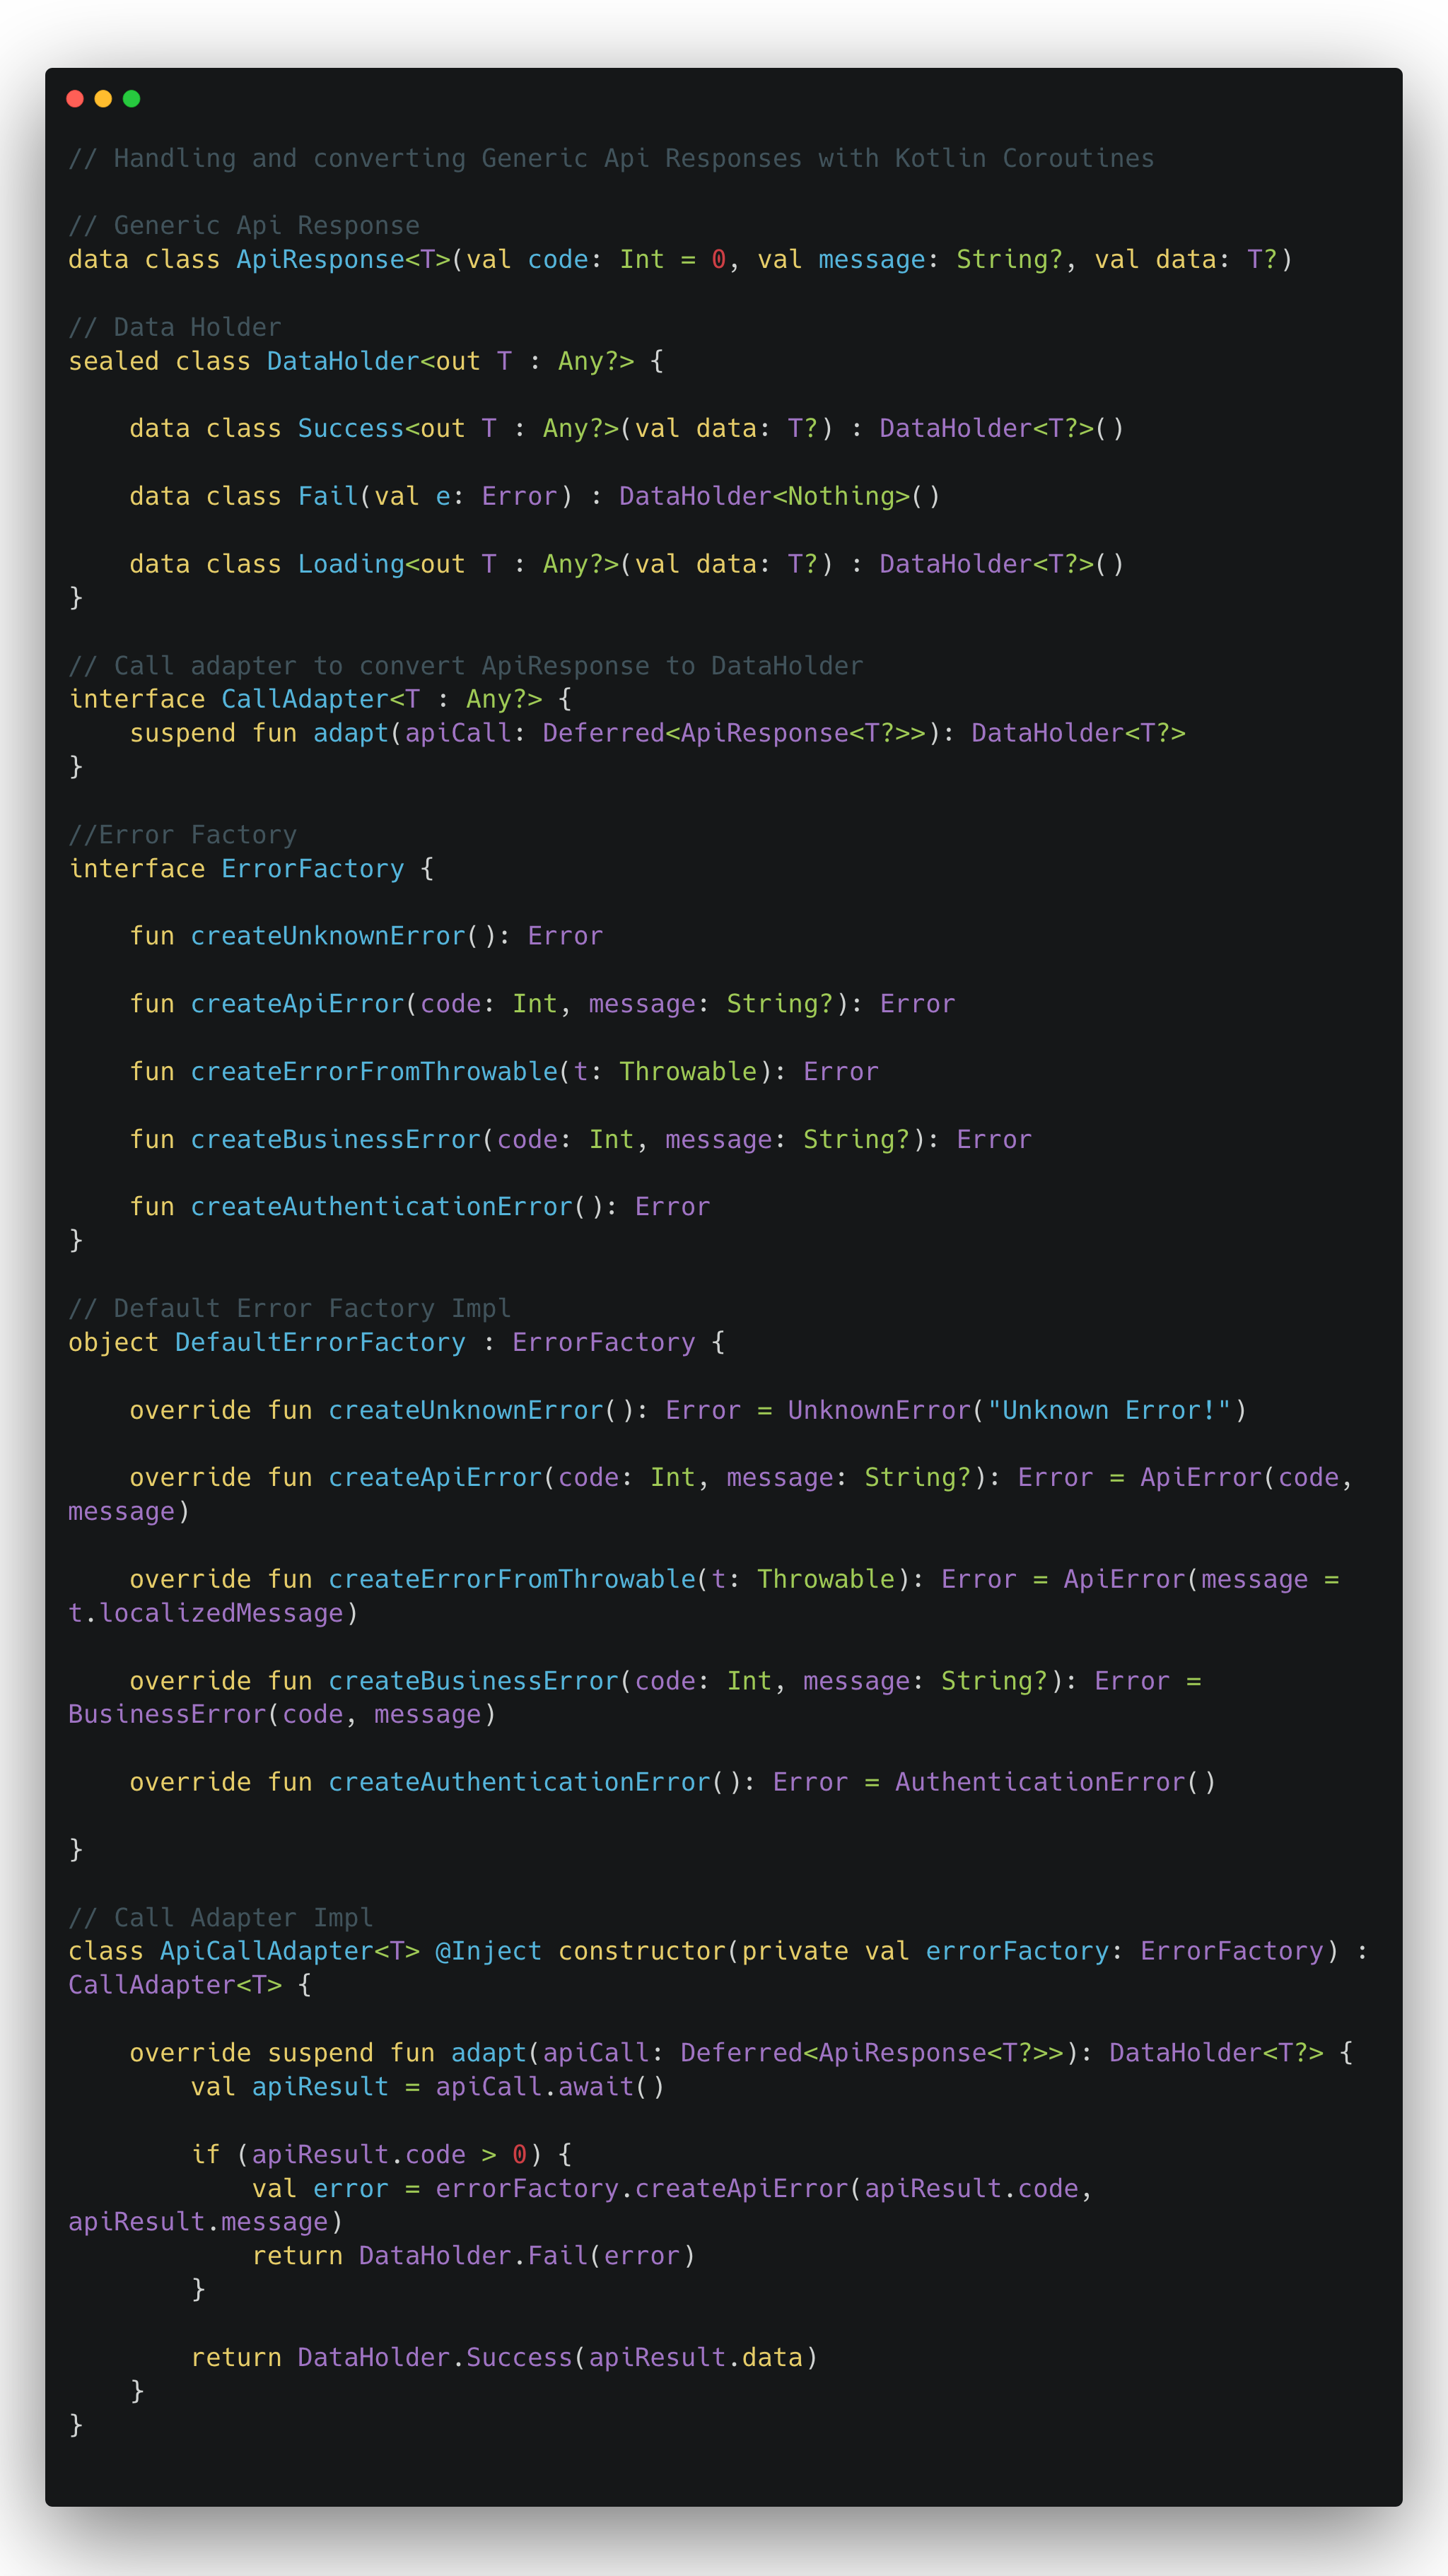The image size is (1448, 2576).
Task: Click the t.localizedMessage expression
Action: [x=206, y=1613]
